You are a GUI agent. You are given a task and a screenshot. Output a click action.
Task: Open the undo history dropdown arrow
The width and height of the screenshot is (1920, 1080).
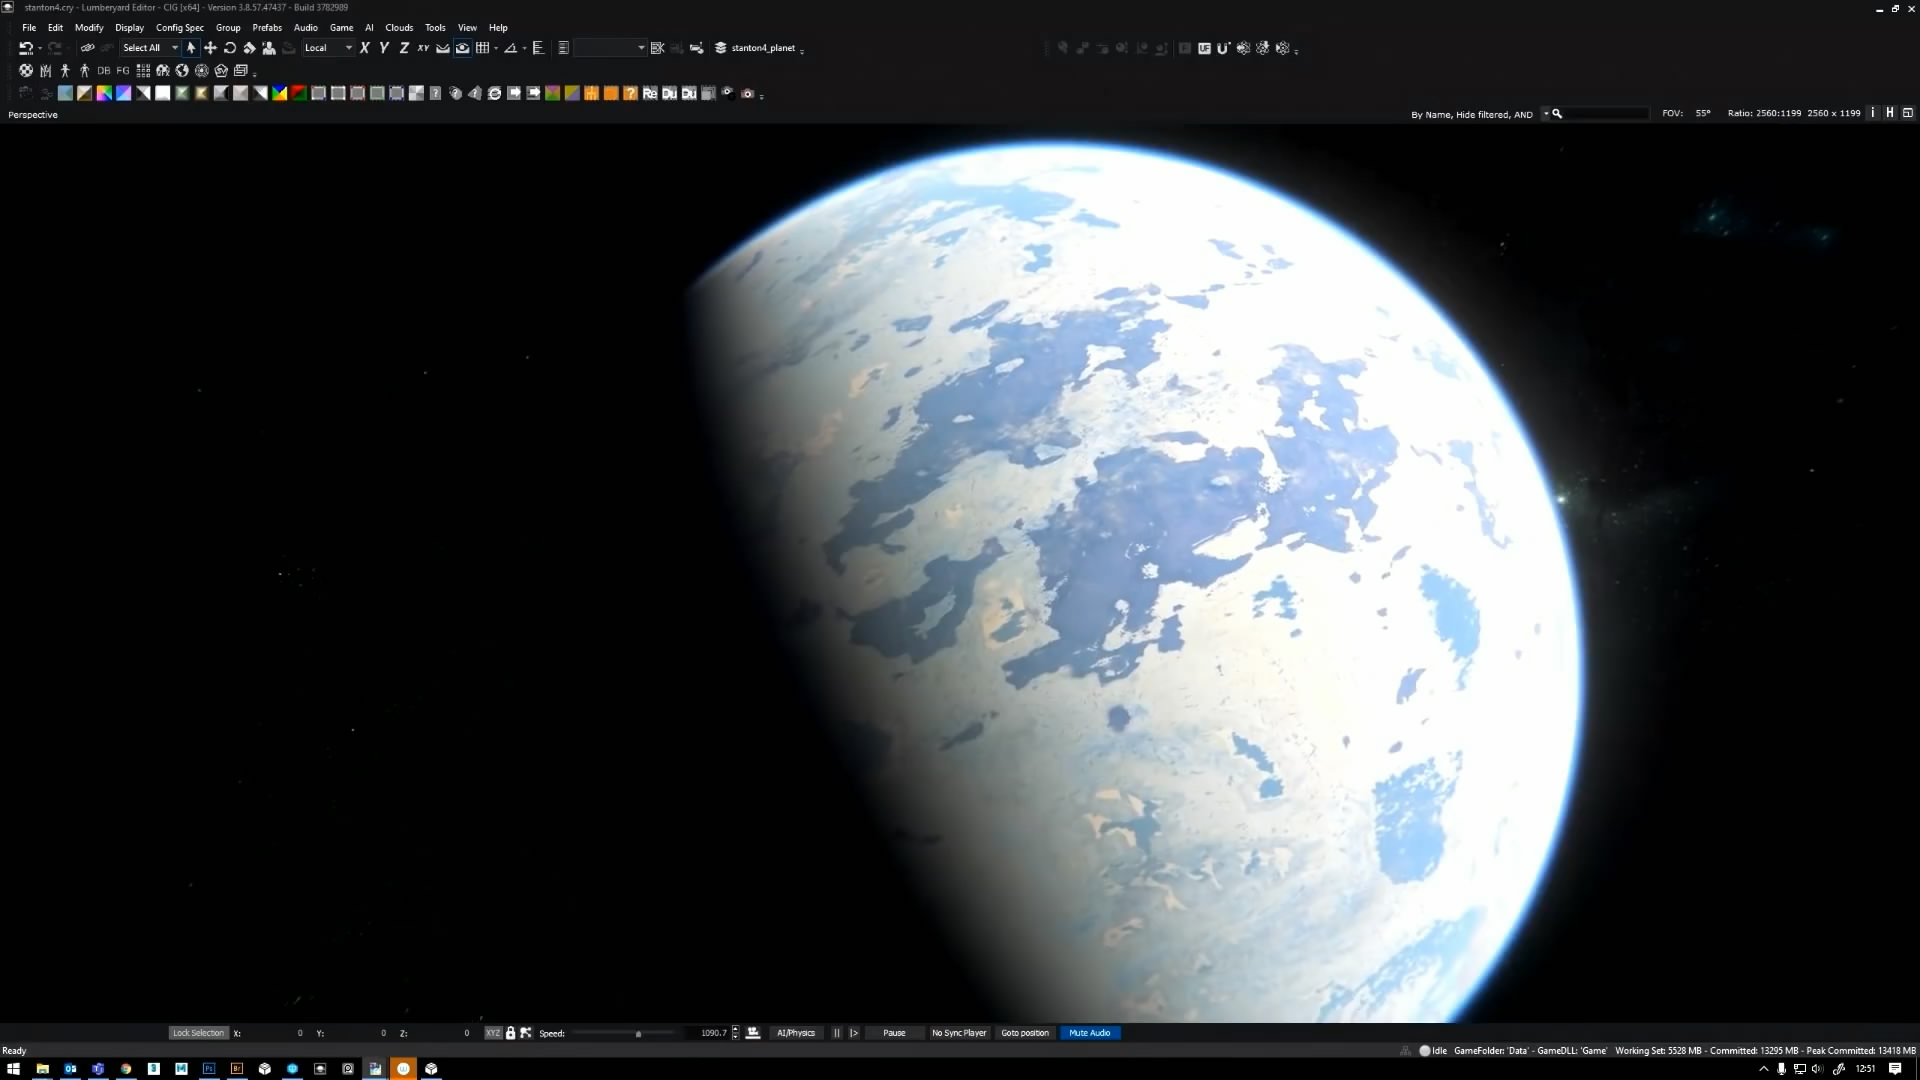[x=39, y=48]
